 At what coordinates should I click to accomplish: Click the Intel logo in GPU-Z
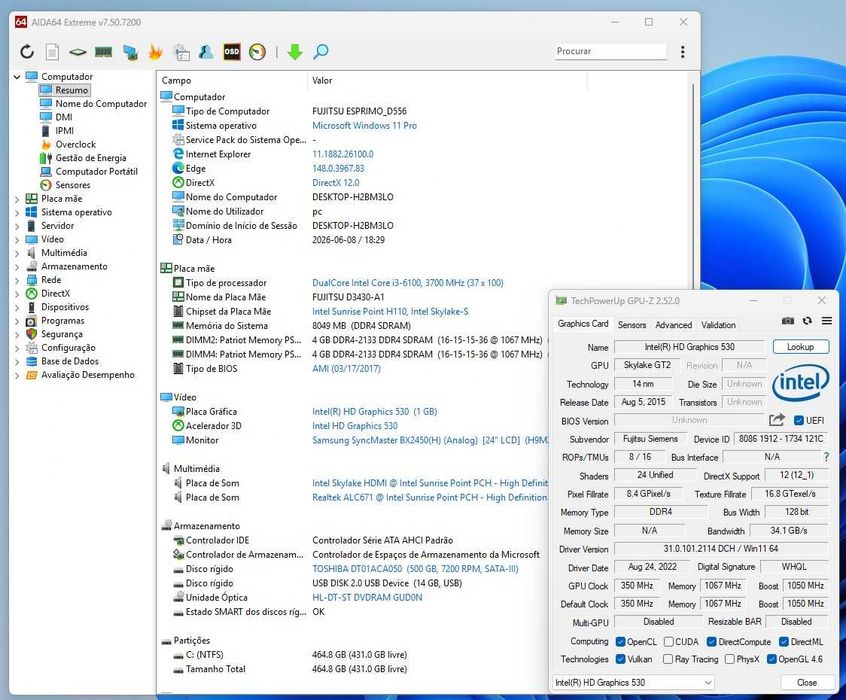(x=801, y=383)
